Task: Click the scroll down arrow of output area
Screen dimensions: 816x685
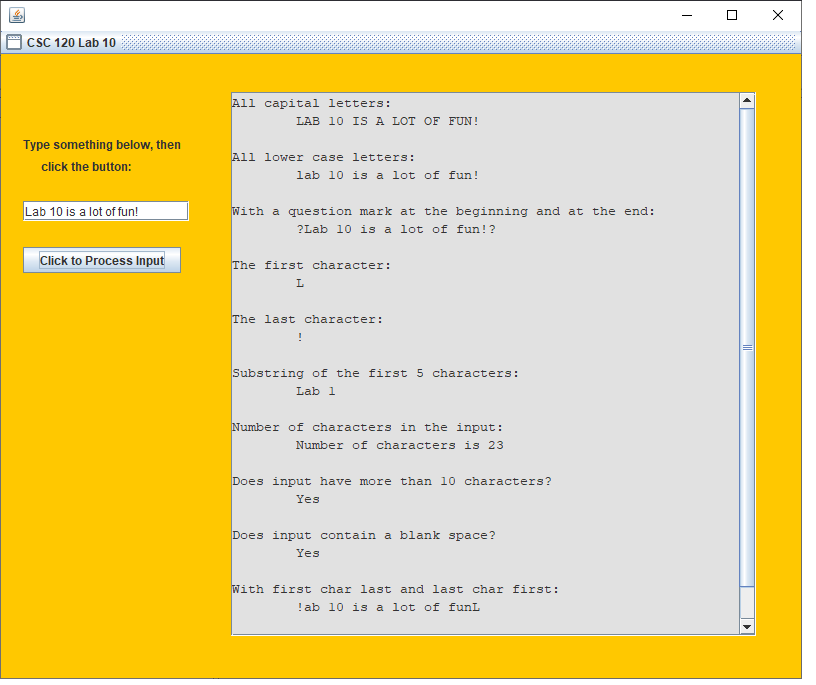Action: click(746, 626)
